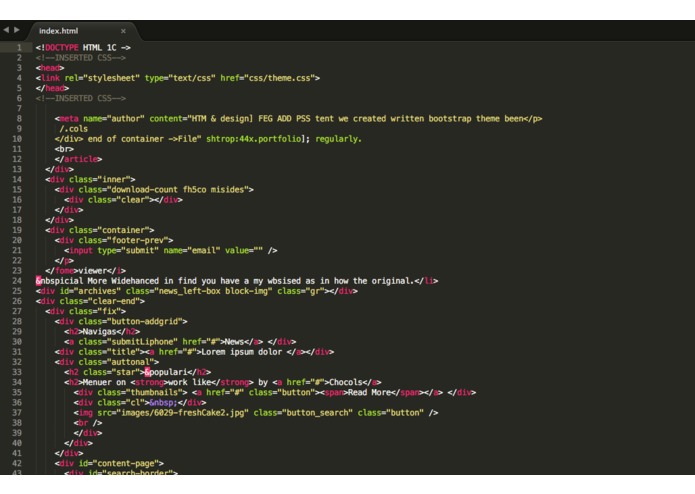Click div id content-page on line 42

(109, 463)
